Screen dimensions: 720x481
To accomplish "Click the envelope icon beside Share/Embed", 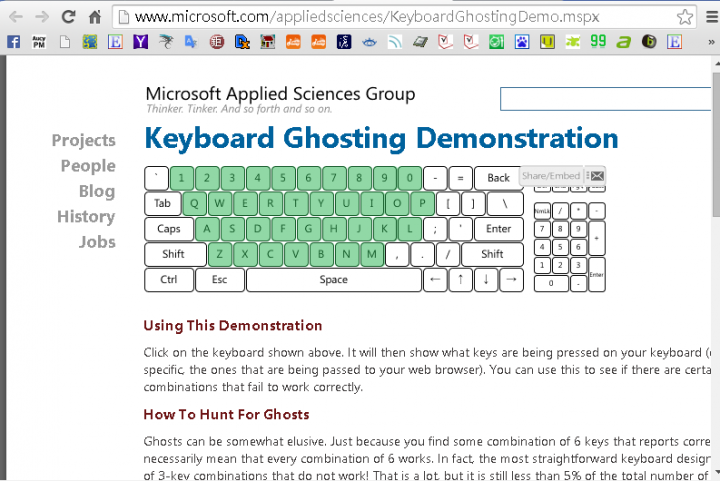I will [x=597, y=176].
